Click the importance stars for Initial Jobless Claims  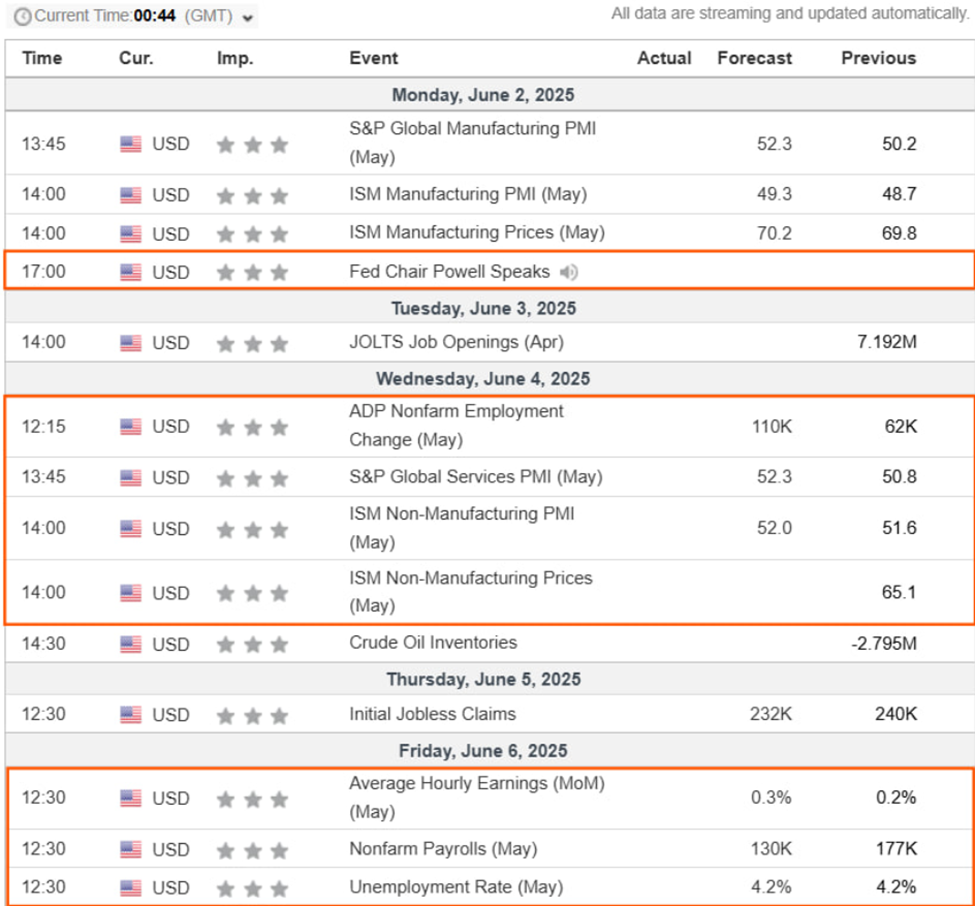click(252, 716)
